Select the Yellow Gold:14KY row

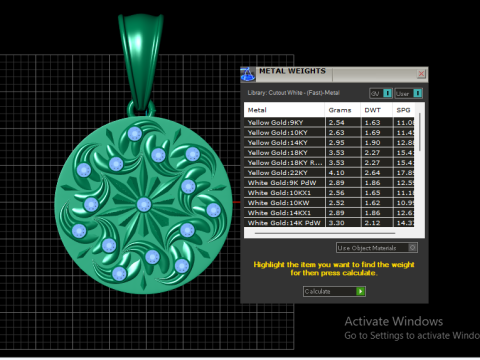point(329,142)
